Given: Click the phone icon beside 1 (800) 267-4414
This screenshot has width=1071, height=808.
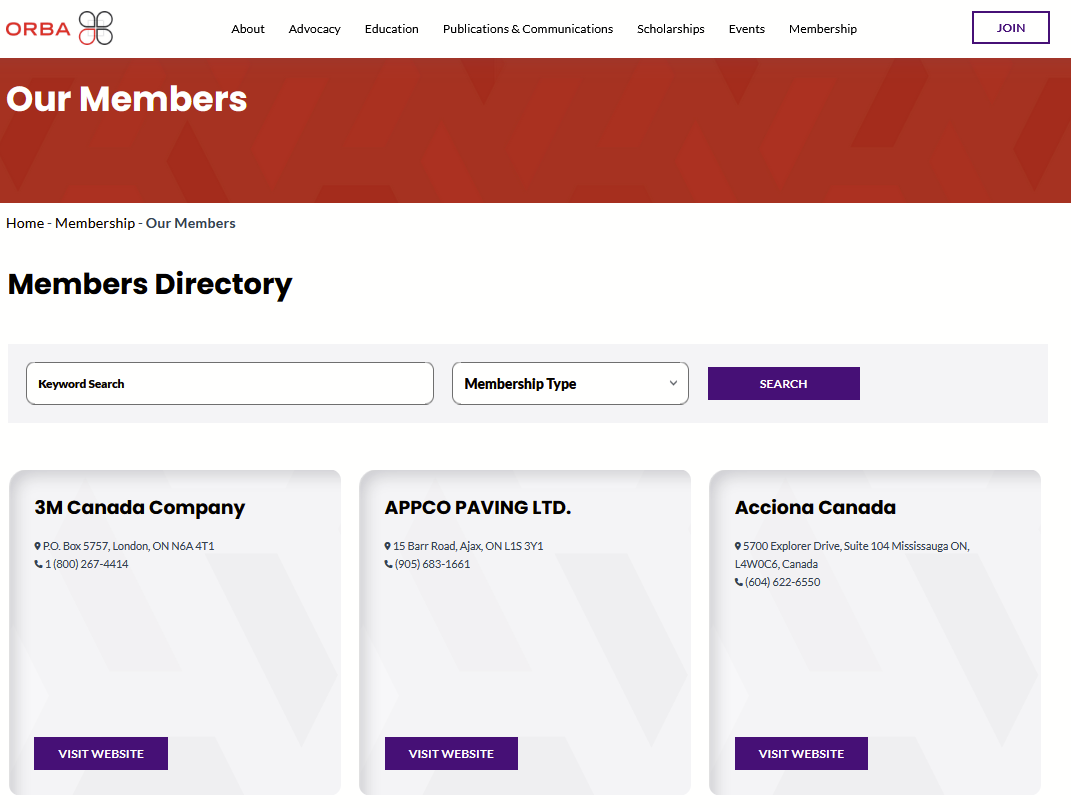Looking at the screenshot, I should coord(38,563).
